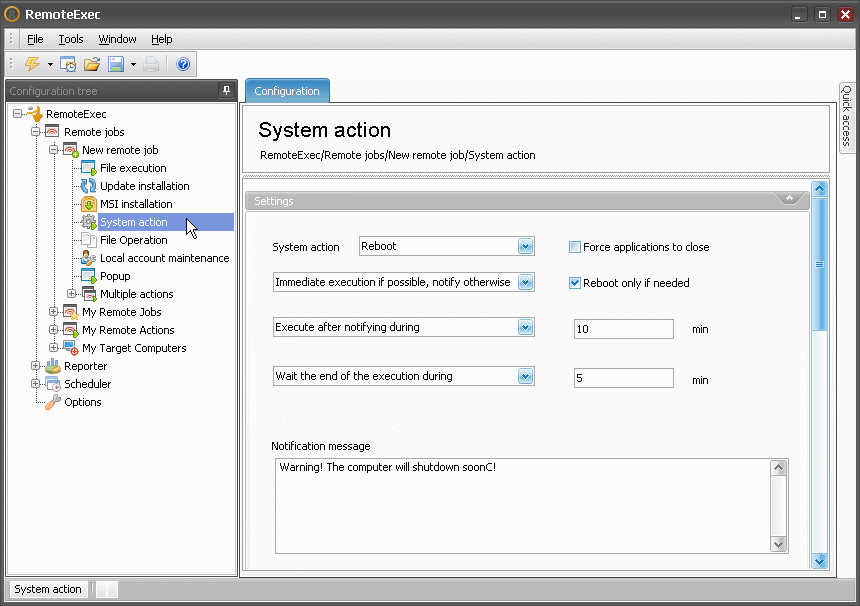This screenshot has width=860, height=606.
Task: Click the 10 min notify duration field
Action: (x=624, y=329)
